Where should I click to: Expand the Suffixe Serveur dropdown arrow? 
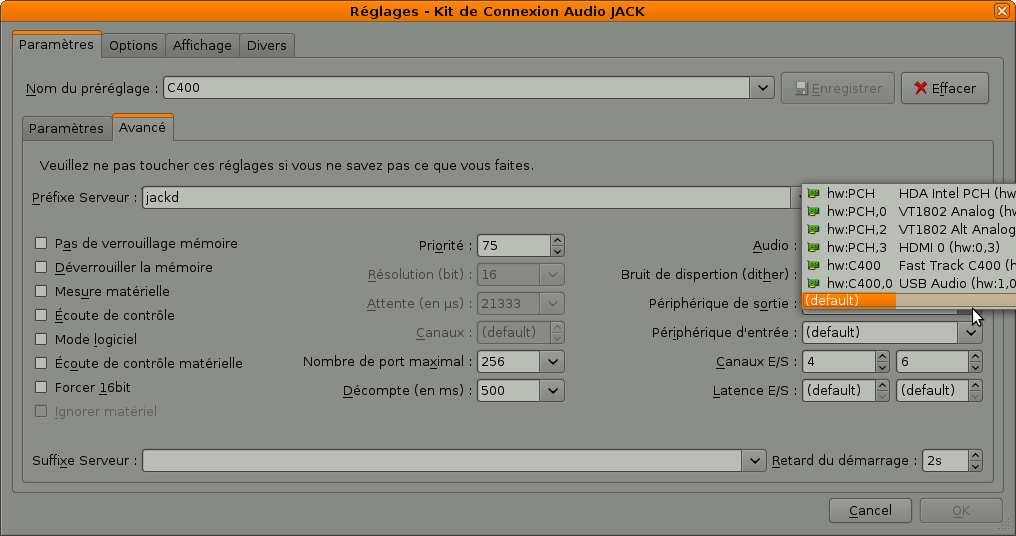click(x=754, y=461)
